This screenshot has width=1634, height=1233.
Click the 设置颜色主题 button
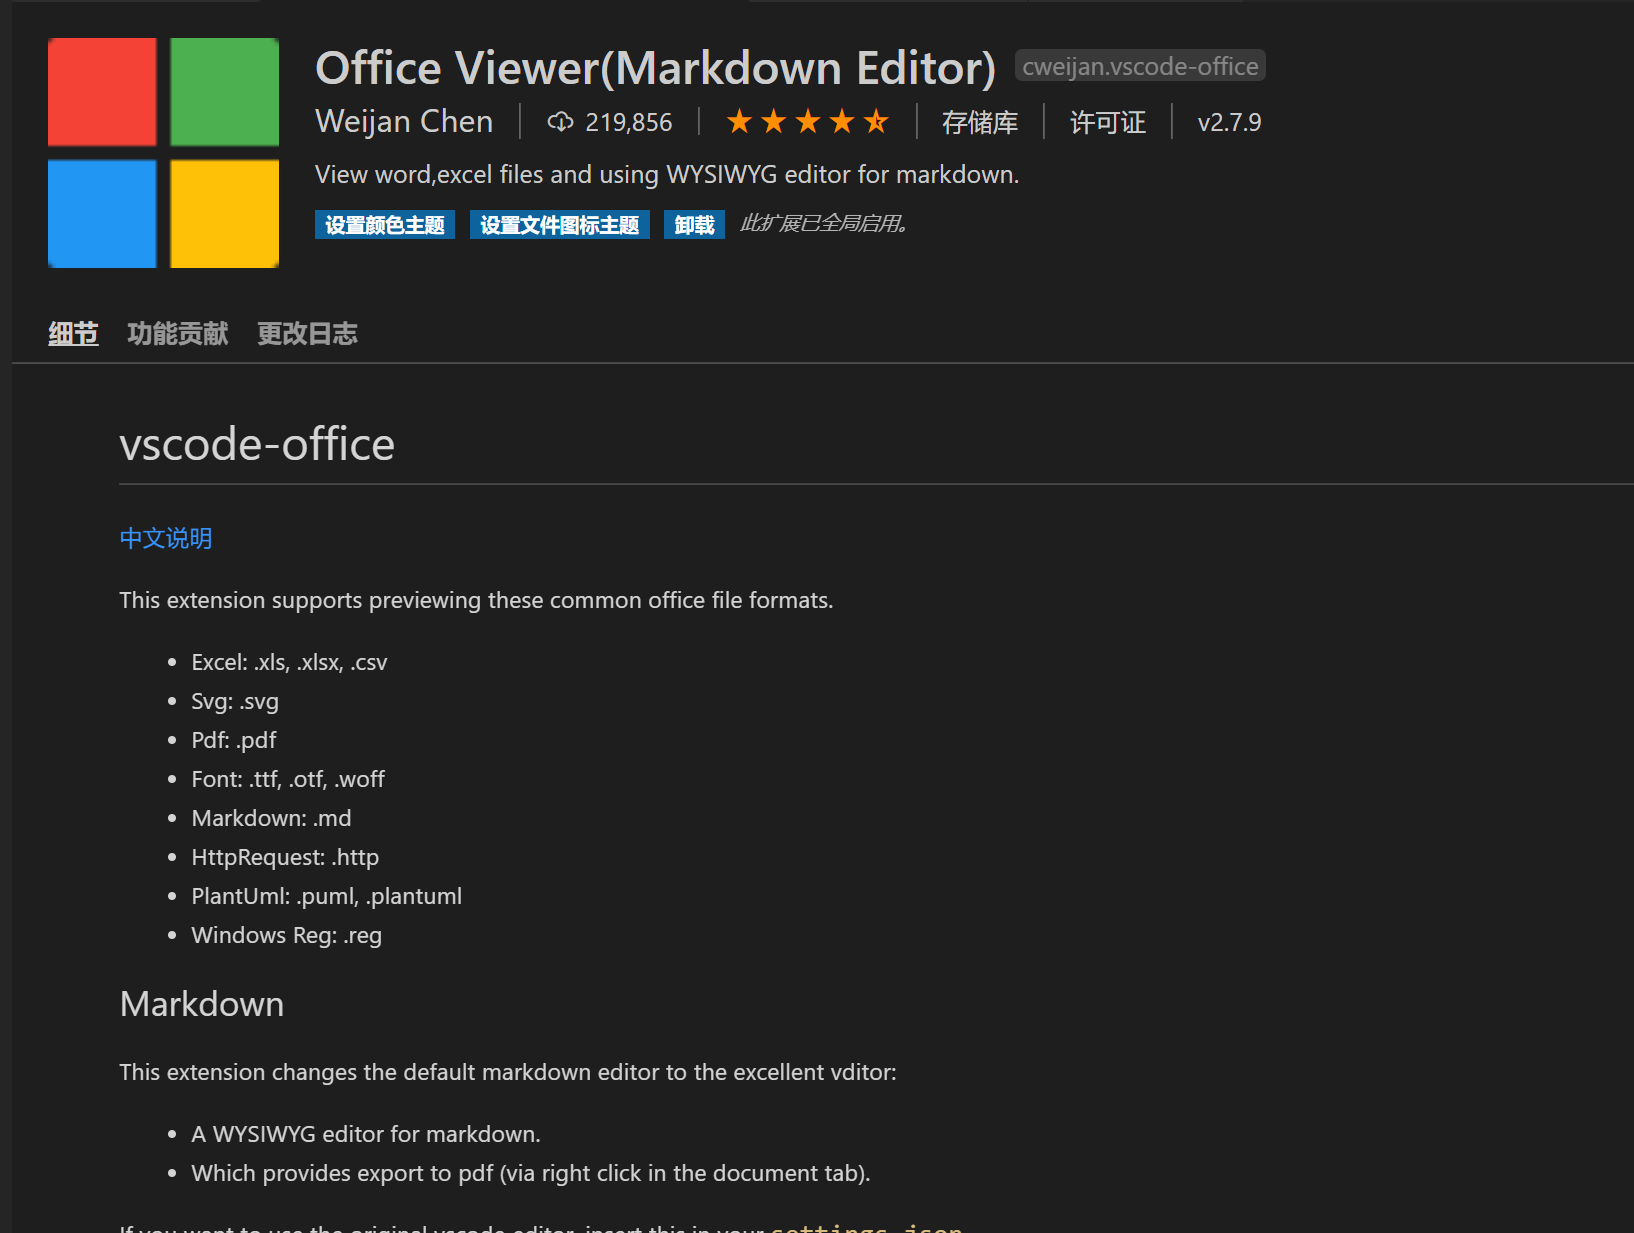385,225
